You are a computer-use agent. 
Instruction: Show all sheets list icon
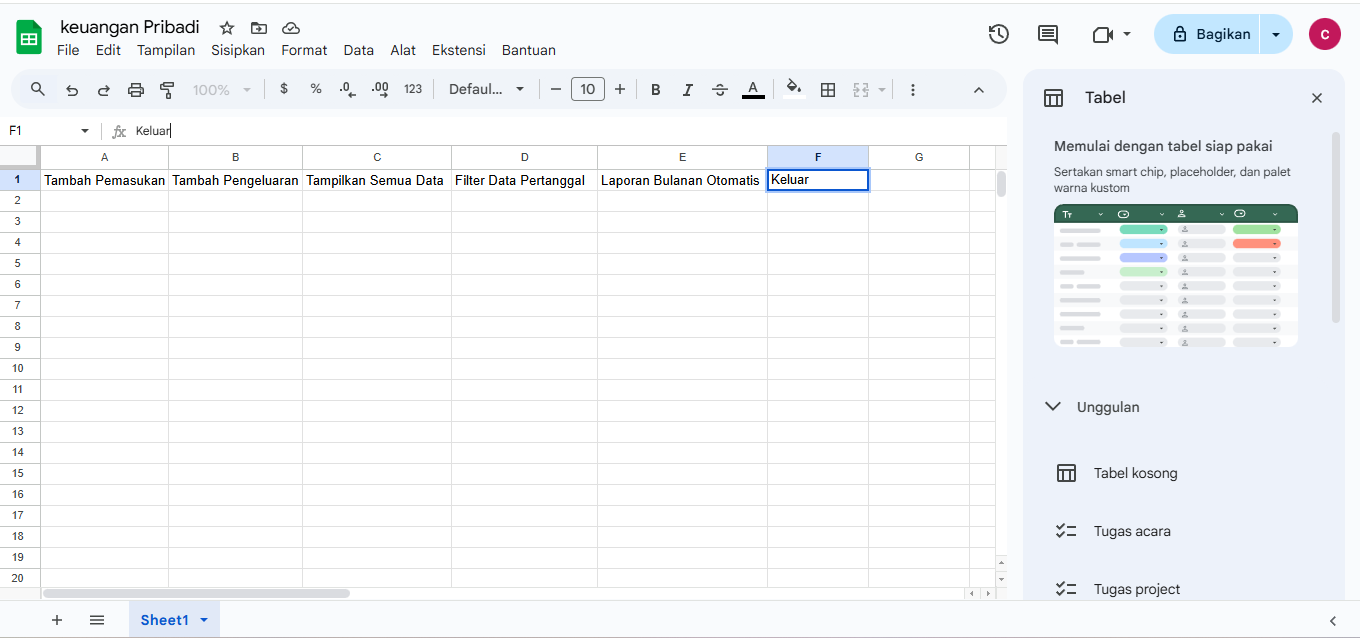coord(97,620)
